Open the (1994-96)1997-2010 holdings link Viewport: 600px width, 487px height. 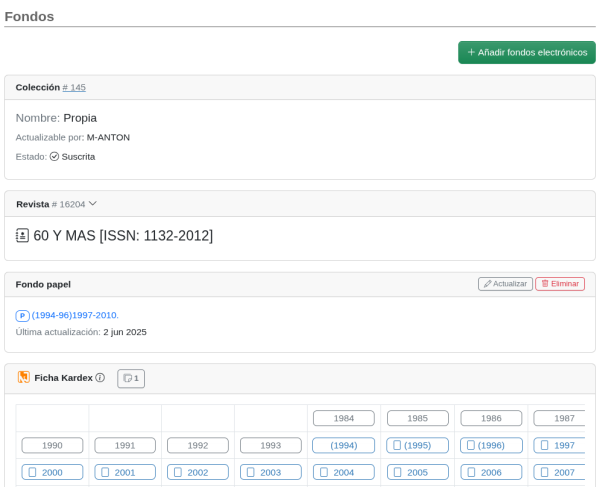tap(75, 315)
